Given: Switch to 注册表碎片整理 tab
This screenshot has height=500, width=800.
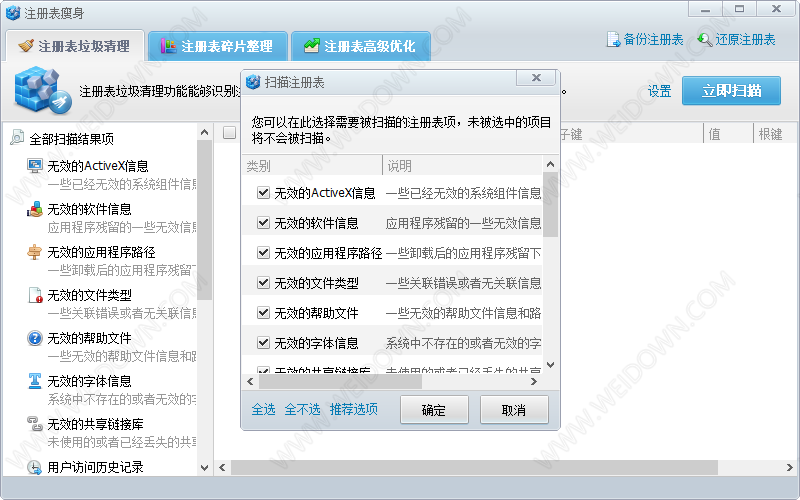Looking at the screenshot, I should [x=218, y=46].
